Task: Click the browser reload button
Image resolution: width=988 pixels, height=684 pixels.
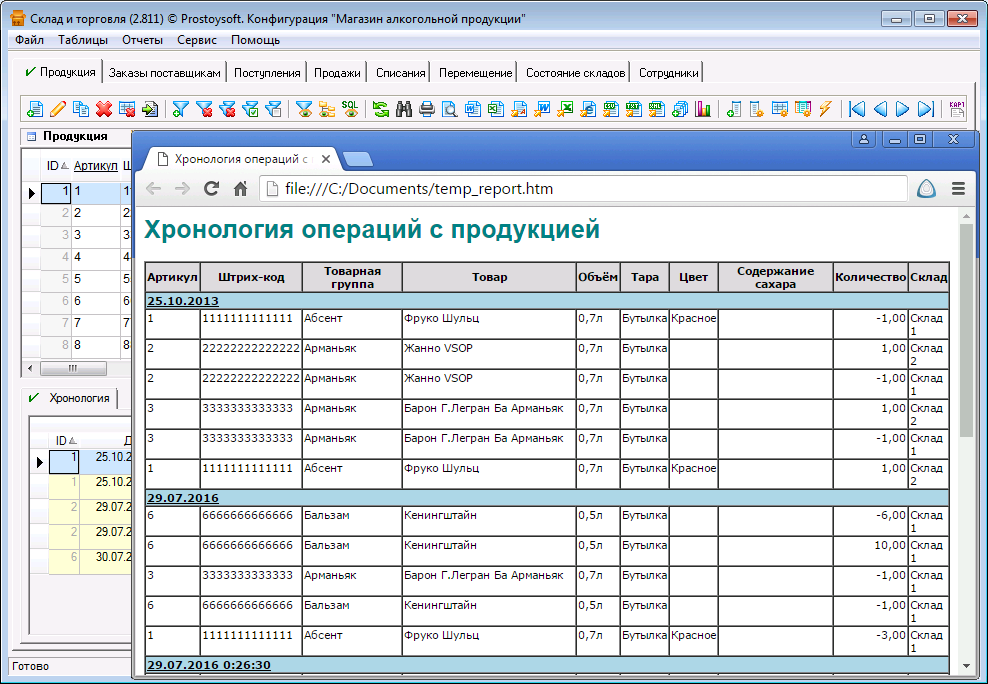Action: [211, 188]
